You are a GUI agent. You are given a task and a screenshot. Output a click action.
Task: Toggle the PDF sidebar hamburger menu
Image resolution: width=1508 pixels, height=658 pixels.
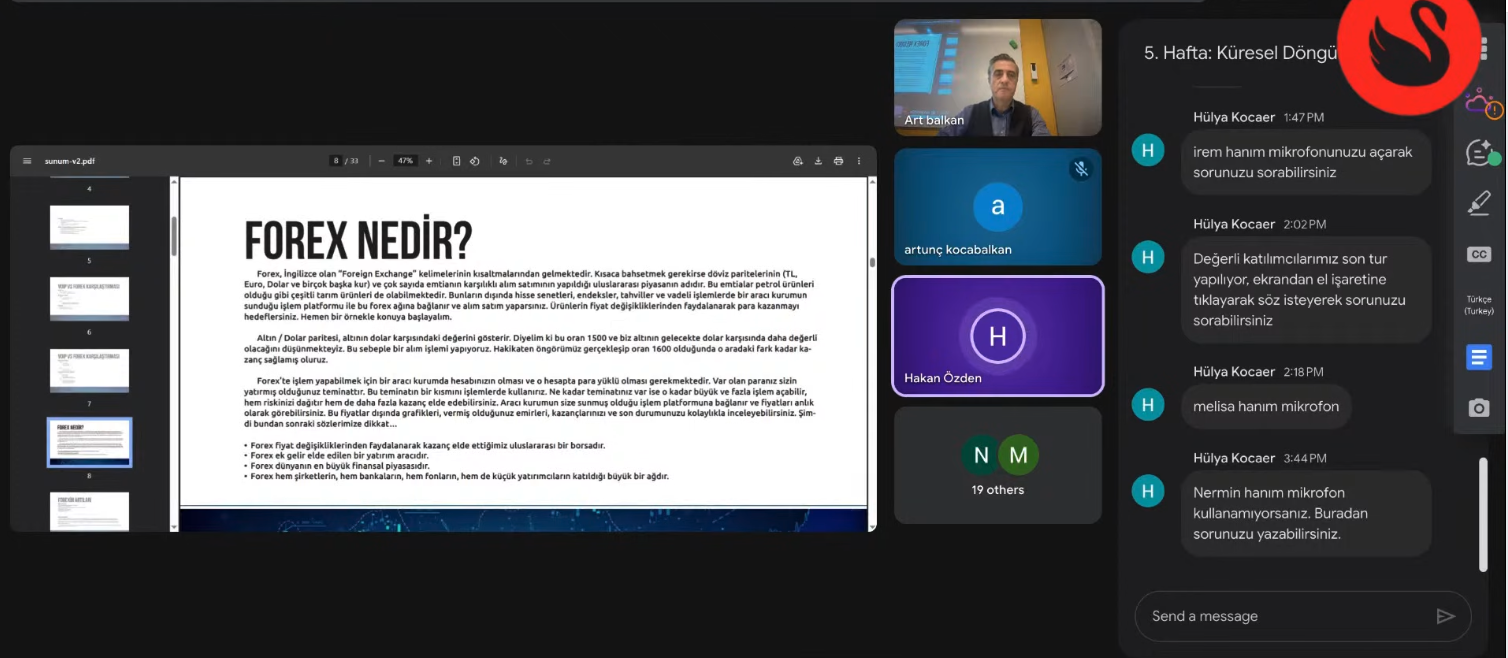pyautogui.click(x=27, y=161)
